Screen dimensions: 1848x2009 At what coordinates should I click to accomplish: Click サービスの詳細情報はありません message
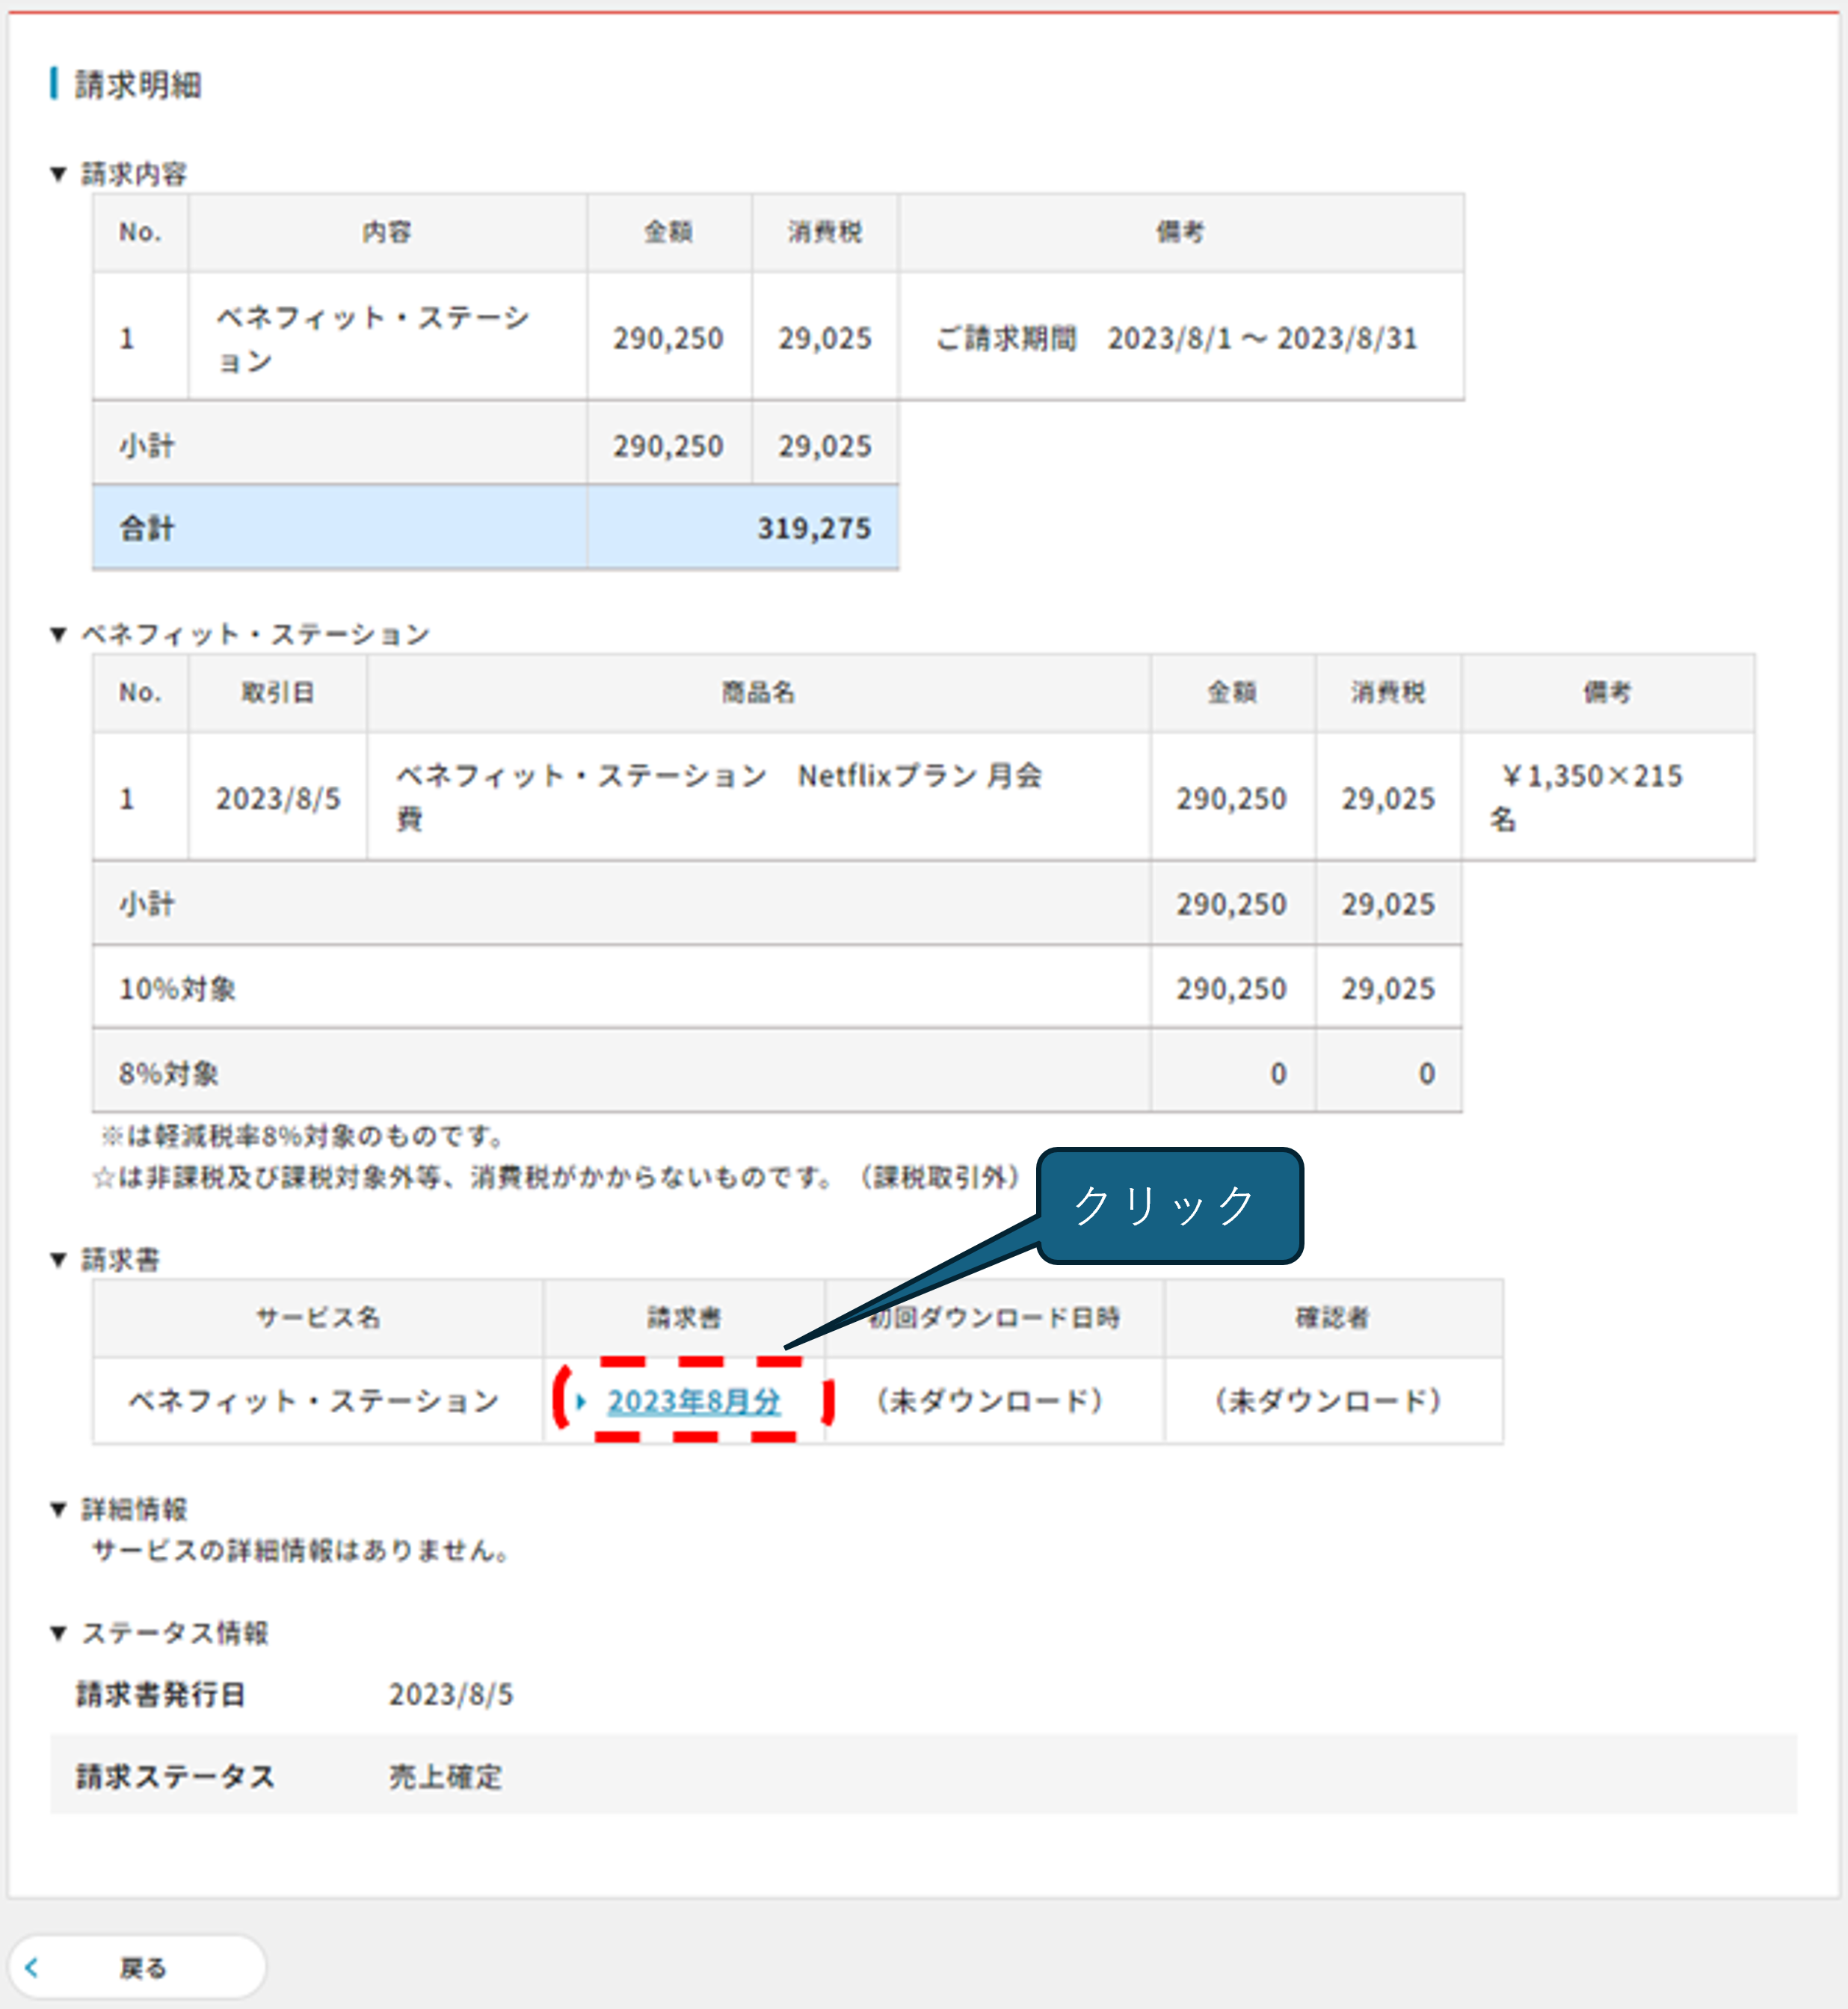301,1551
